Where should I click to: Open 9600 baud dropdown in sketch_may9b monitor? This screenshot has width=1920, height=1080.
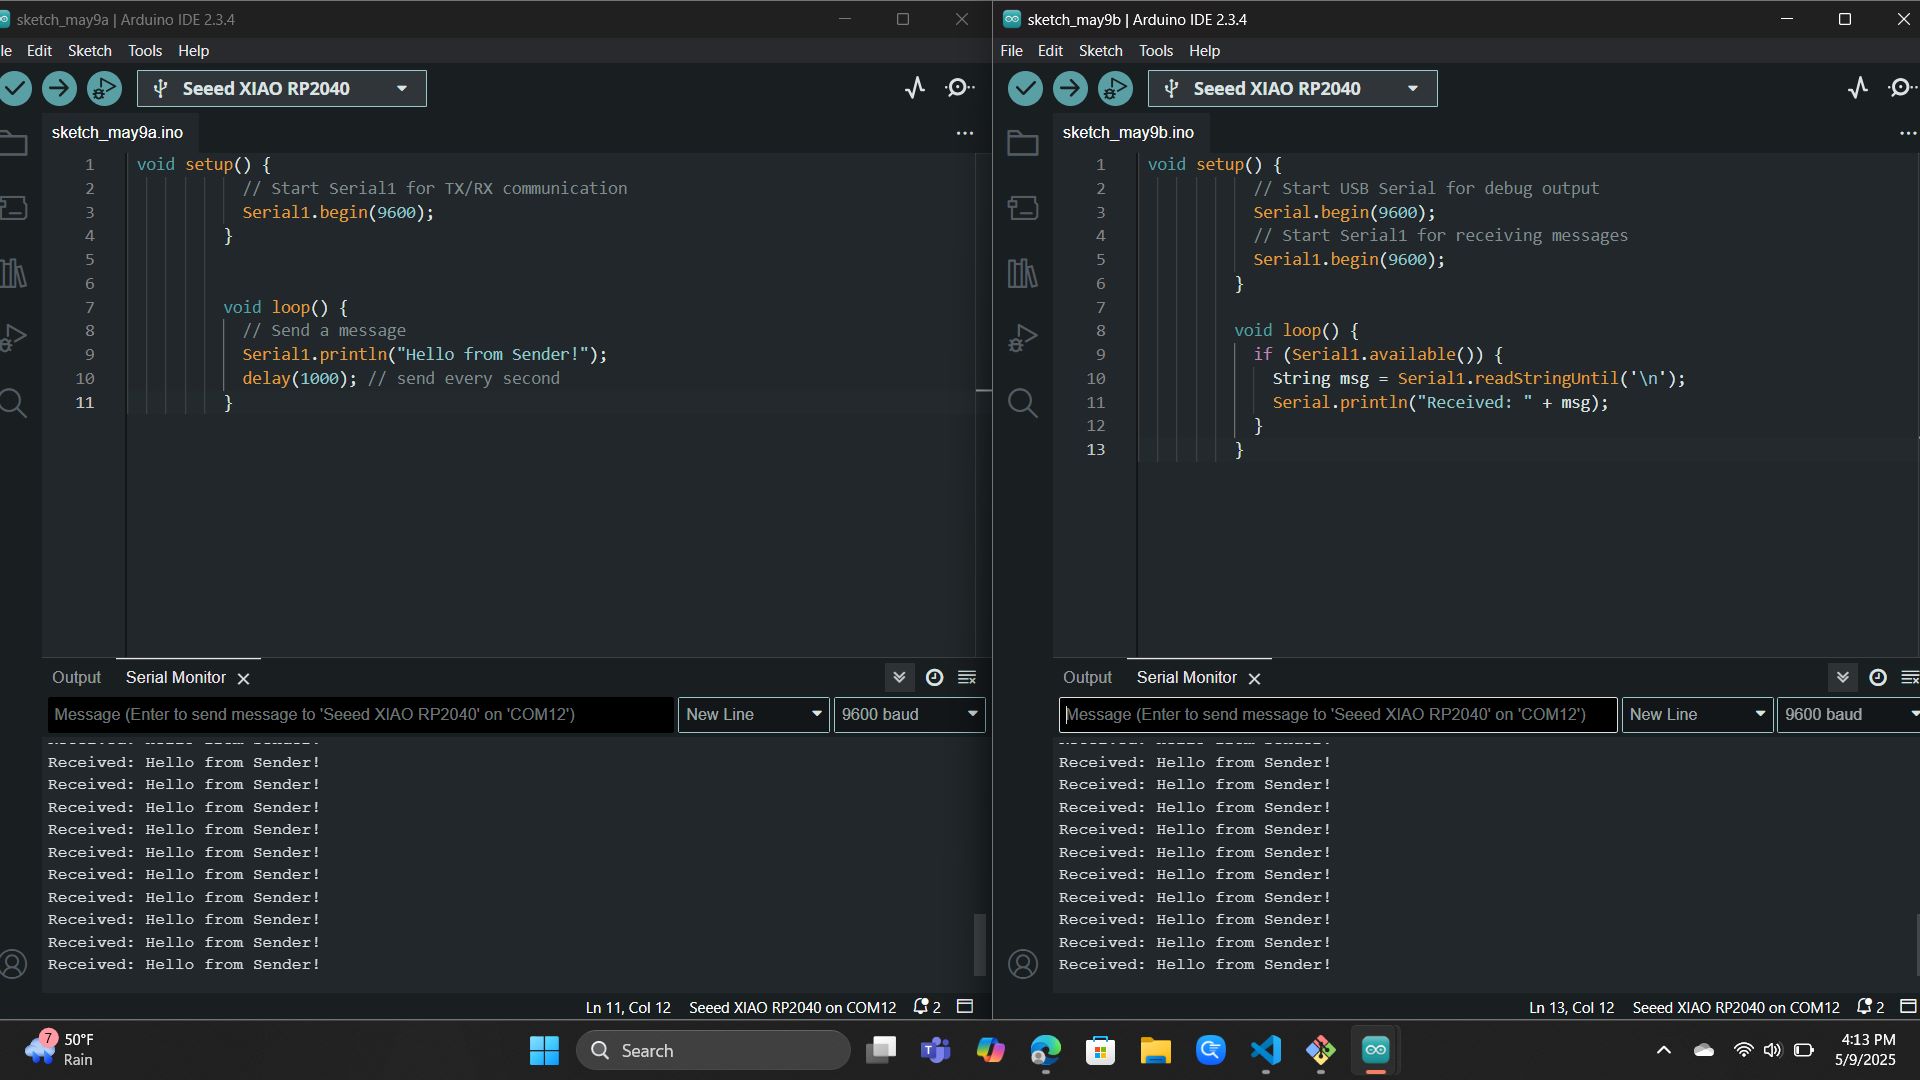(x=1848, y=714)
